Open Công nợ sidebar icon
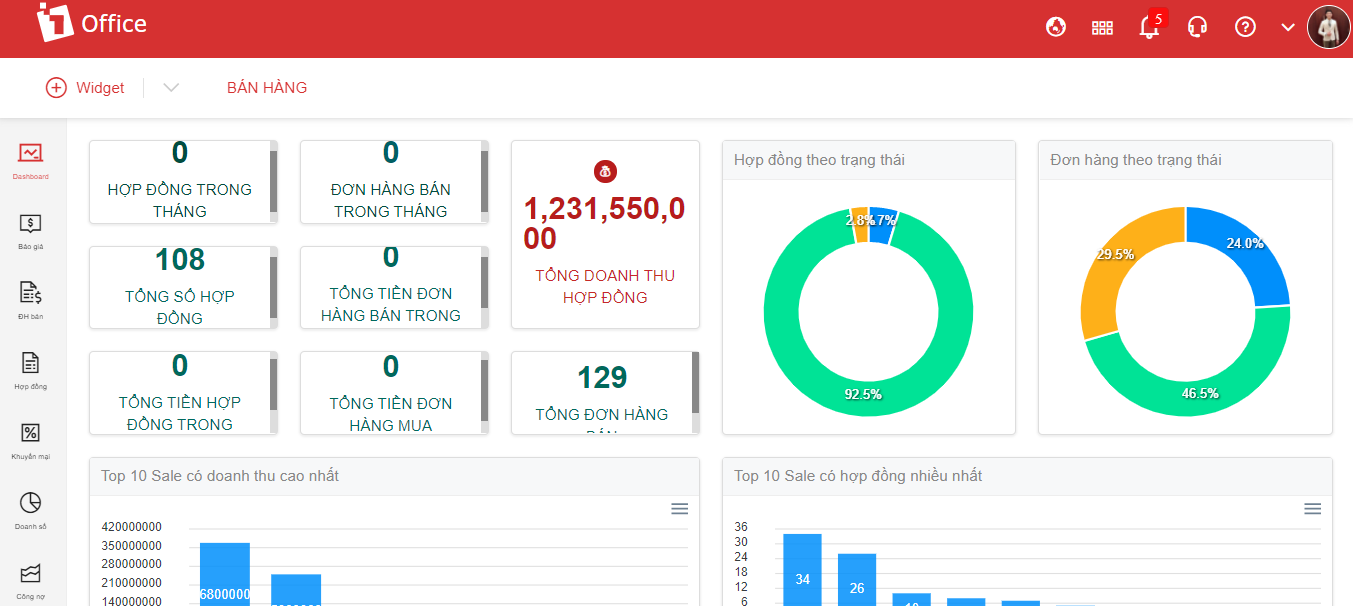The width and height of the screenshot is (1353, 606). pos(30,574)
